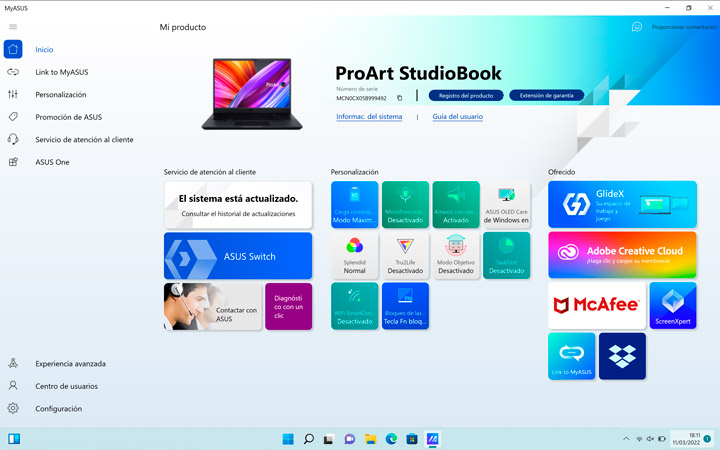Open Task View in taskbar
The height and width of the screenshot is (450, 720).
[329, 439]
